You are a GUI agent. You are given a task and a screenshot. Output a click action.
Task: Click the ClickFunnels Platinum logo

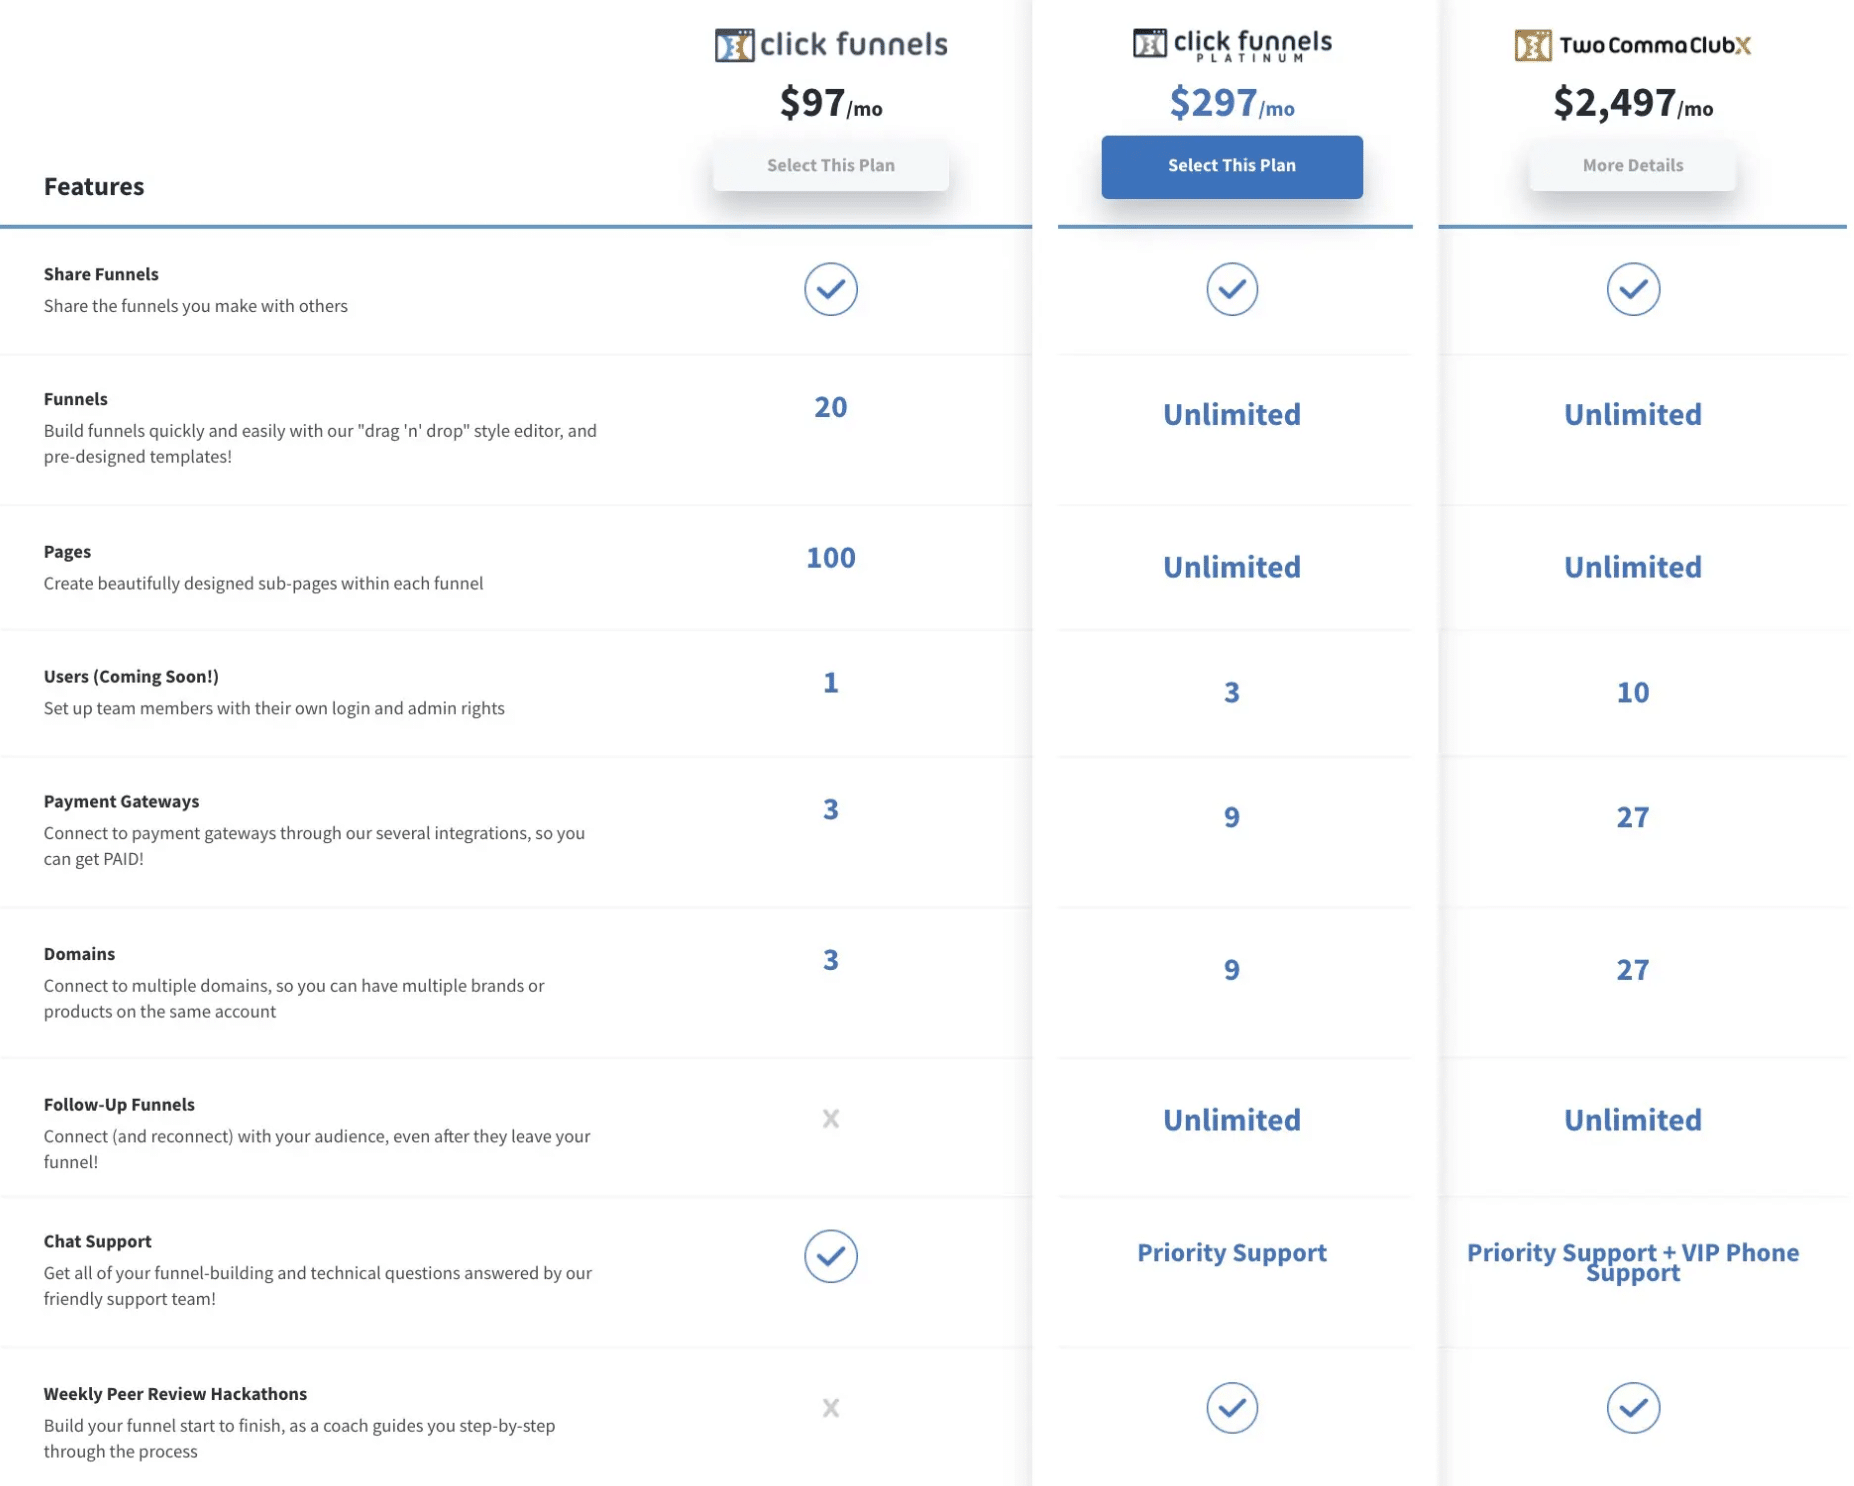pyautogui.click(x=1232, y=45)
